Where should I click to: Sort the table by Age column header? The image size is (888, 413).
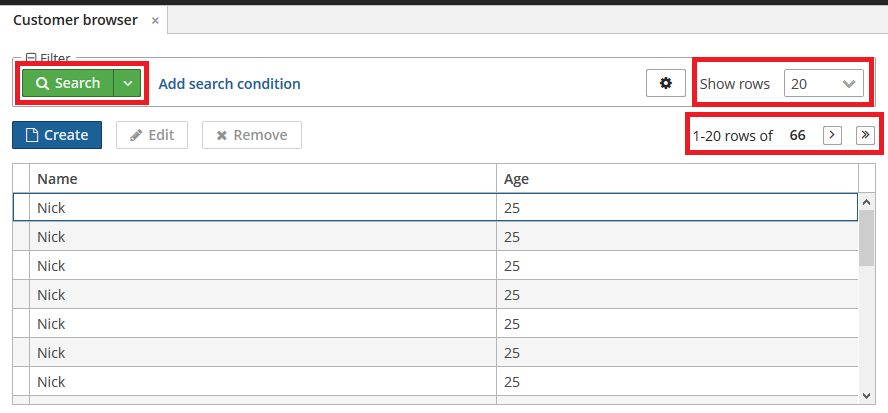(677, 178)
